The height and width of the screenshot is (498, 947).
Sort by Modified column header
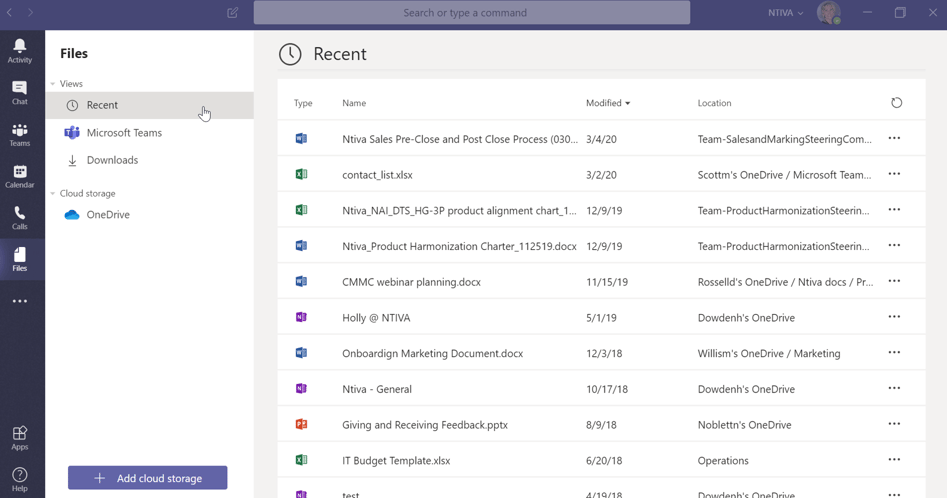click(x=608, y=103)
